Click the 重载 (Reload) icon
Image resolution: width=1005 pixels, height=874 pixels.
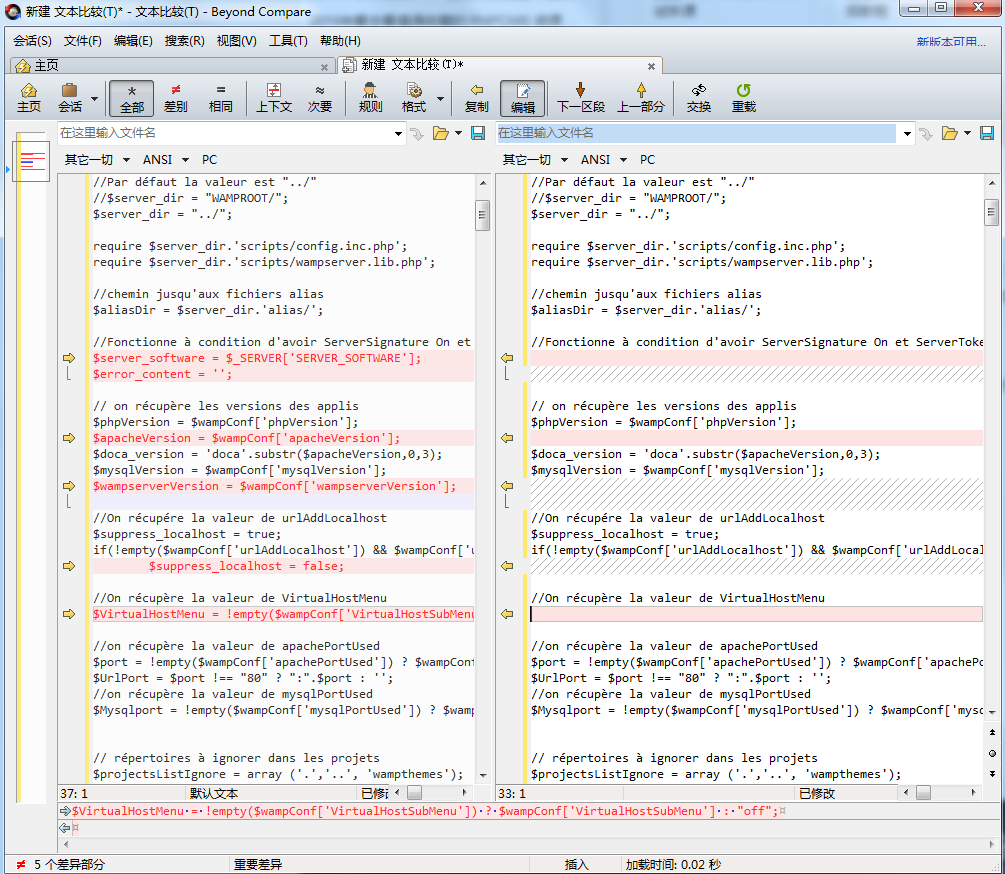743,97
